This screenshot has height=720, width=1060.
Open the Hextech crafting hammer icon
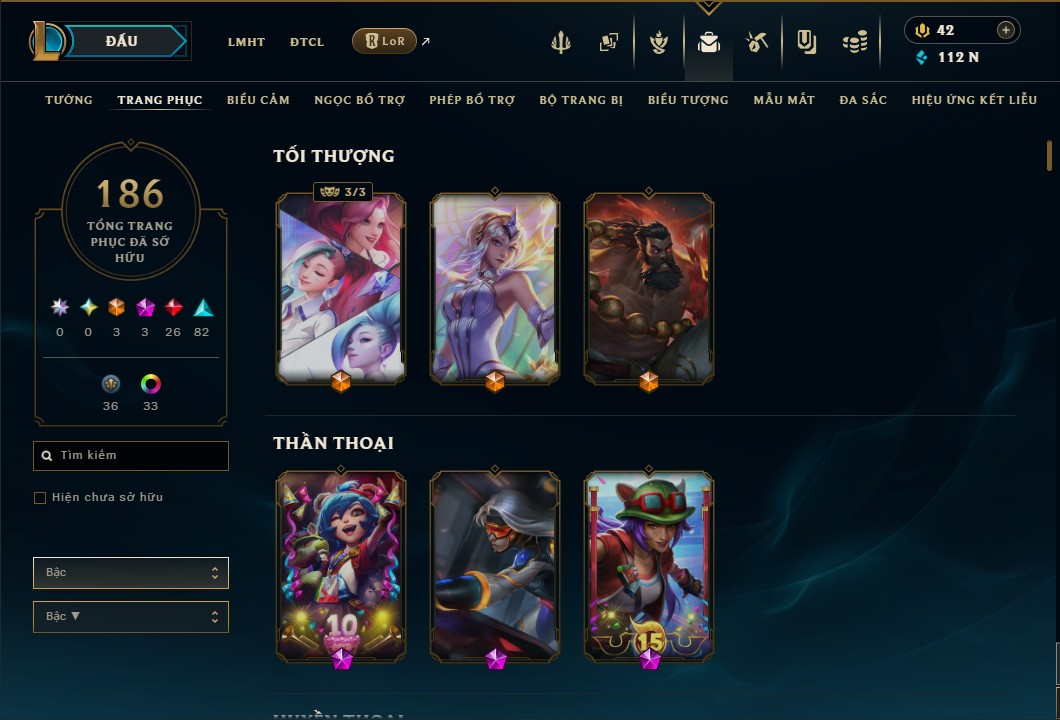click(x=756, y=42)
